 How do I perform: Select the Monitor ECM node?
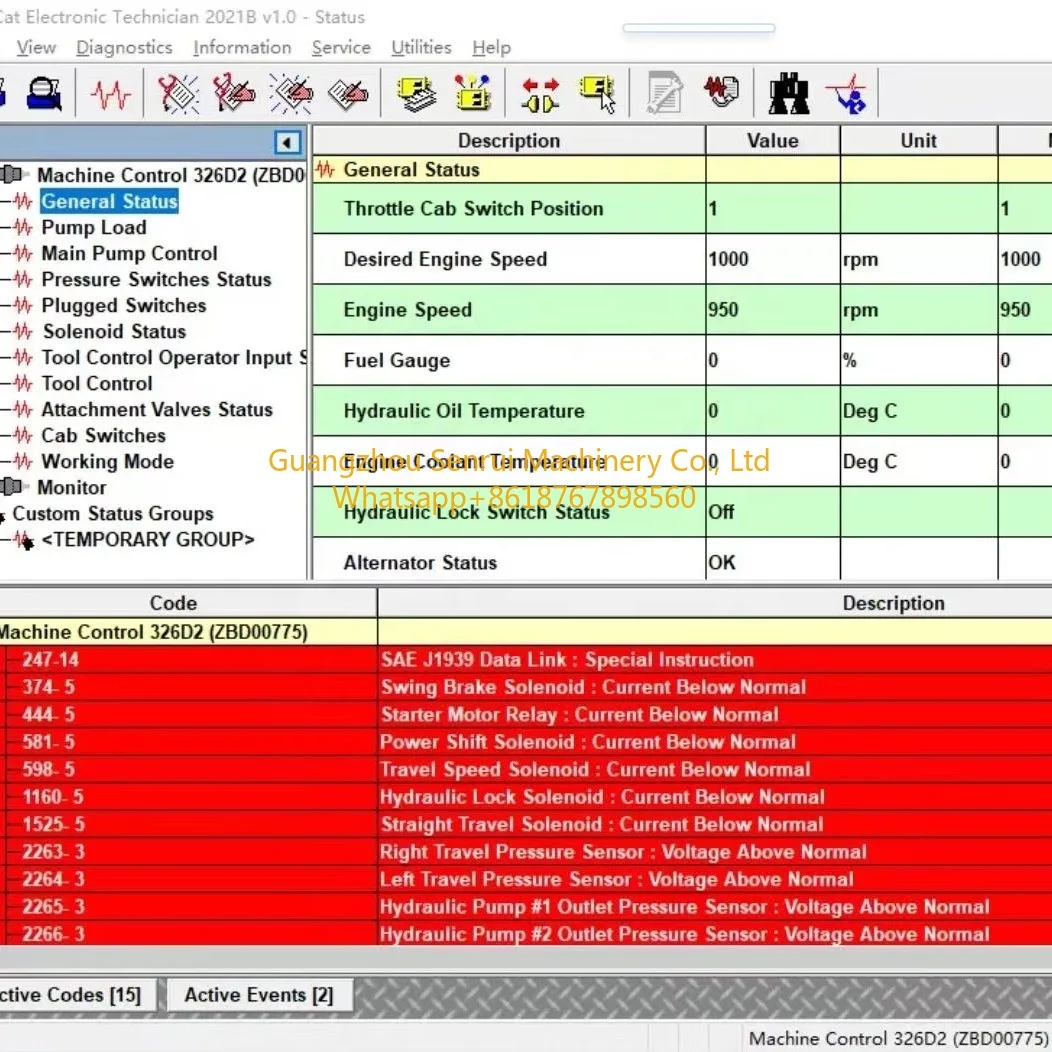coord(71,488)
